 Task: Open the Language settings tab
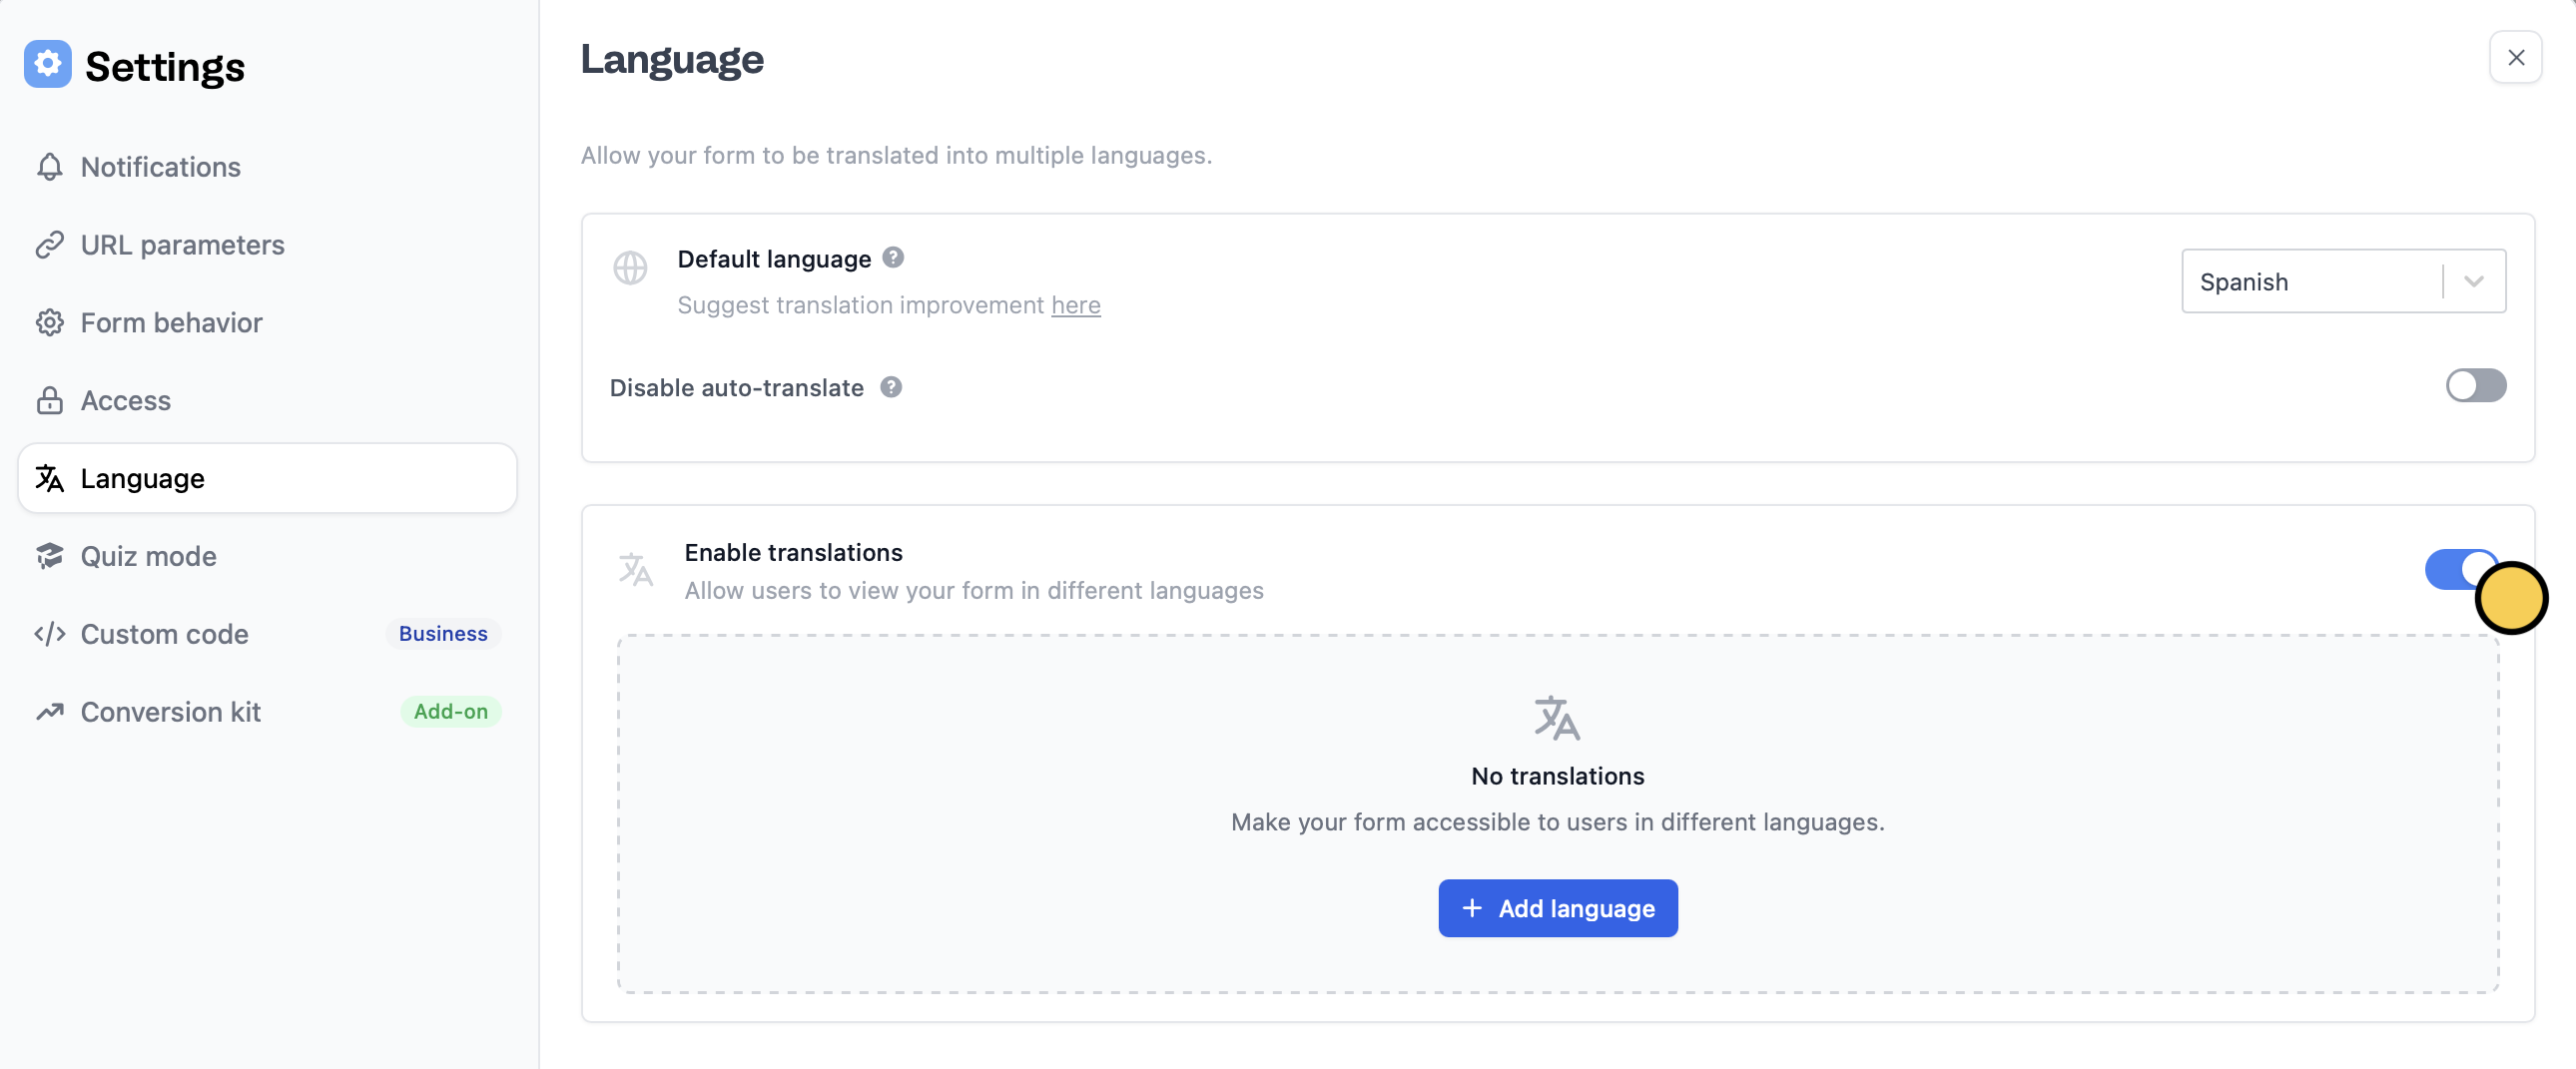(267, 479)
